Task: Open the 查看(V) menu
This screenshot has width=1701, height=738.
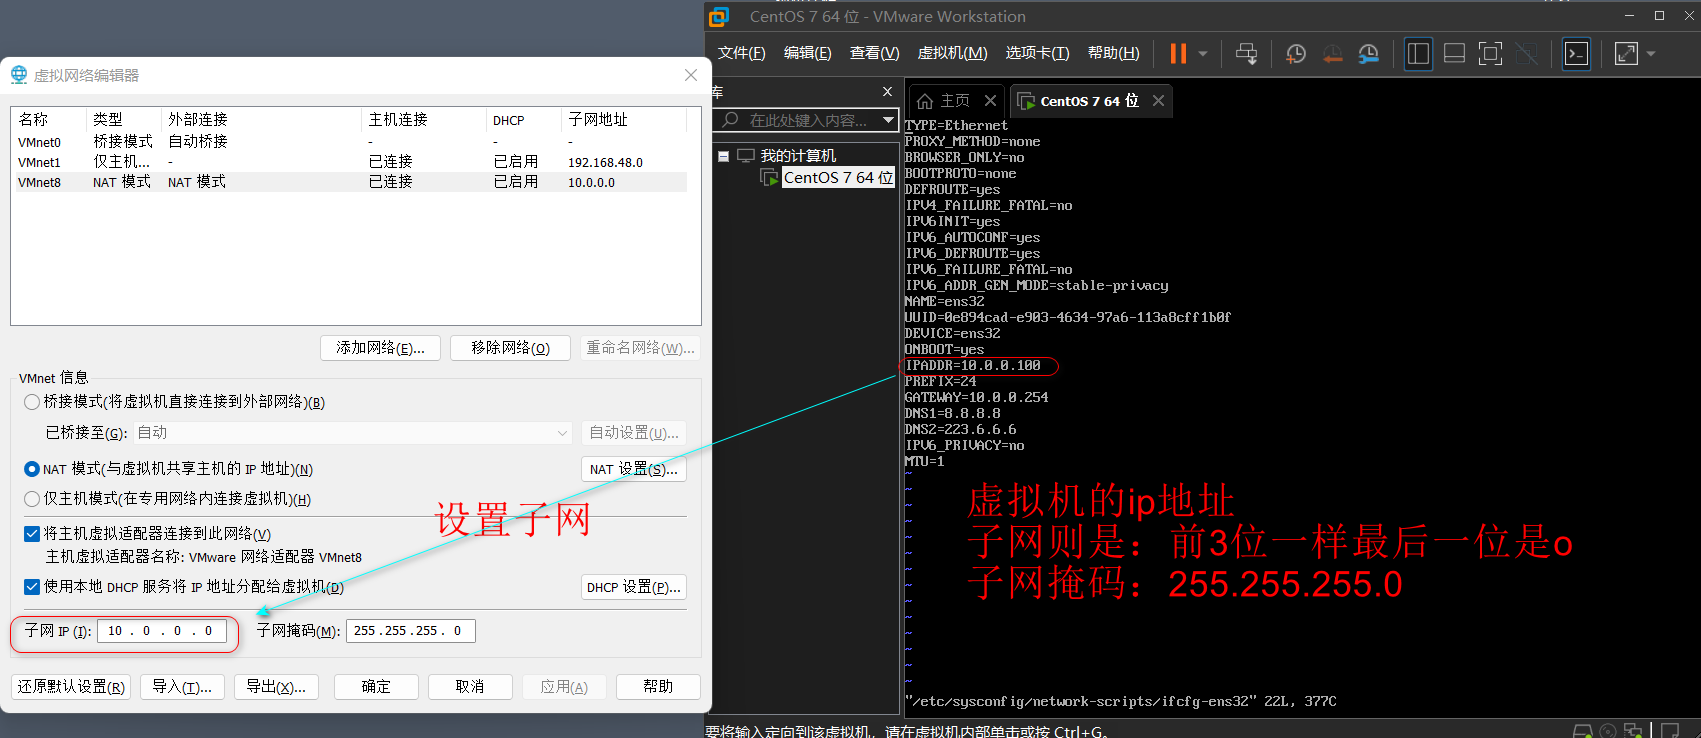Action: point(874,53)
